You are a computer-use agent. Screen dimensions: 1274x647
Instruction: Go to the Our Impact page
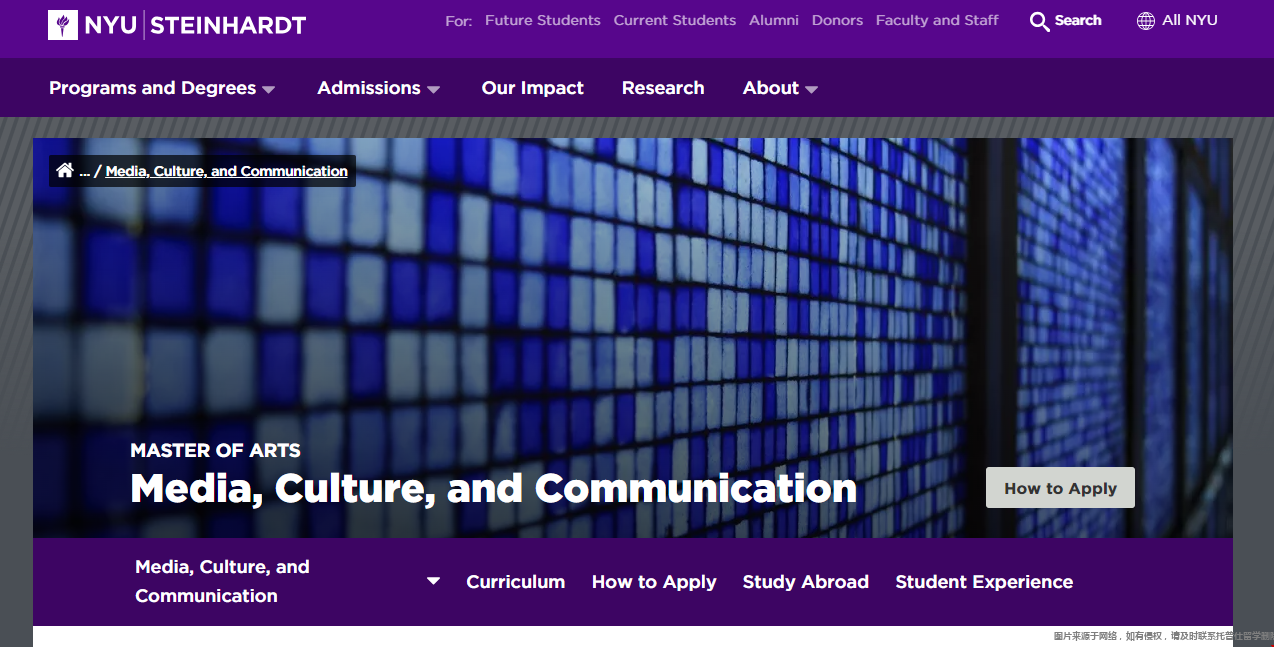(x=533, y=88)
